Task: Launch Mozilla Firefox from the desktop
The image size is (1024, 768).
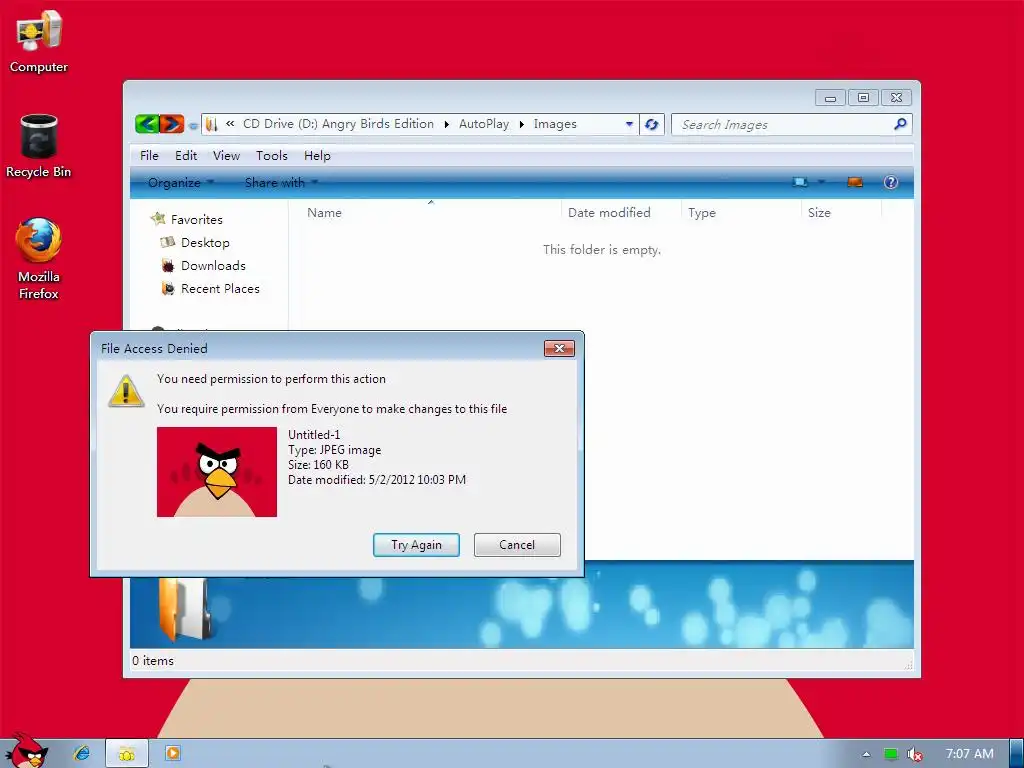Action: 39,259
